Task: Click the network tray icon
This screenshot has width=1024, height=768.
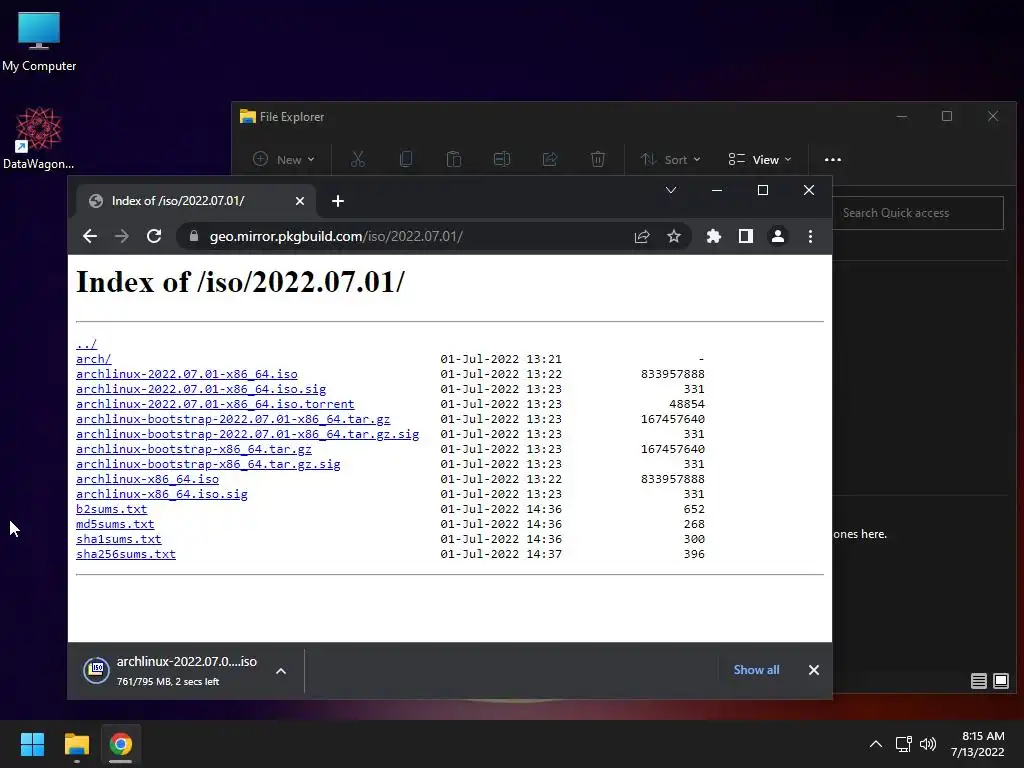Action: click(904, 744)
